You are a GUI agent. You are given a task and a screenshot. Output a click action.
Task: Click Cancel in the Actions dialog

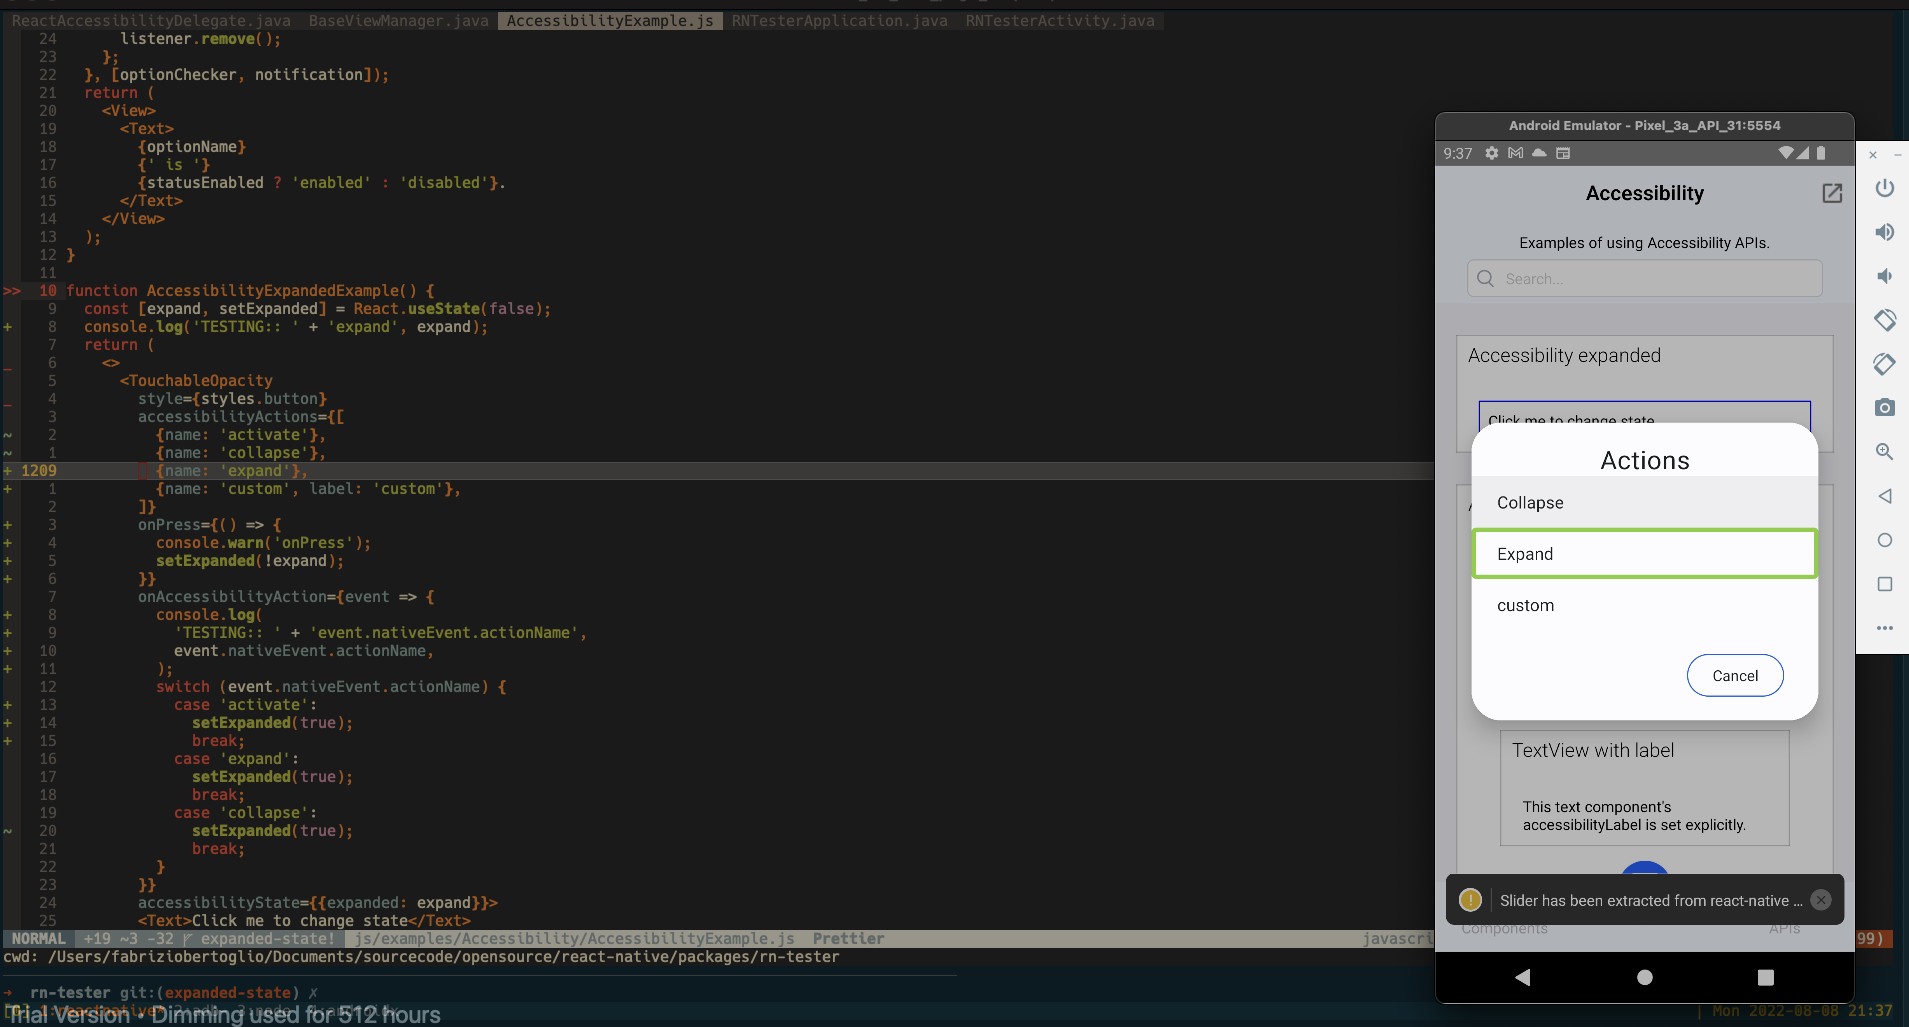pos(1735,676)
